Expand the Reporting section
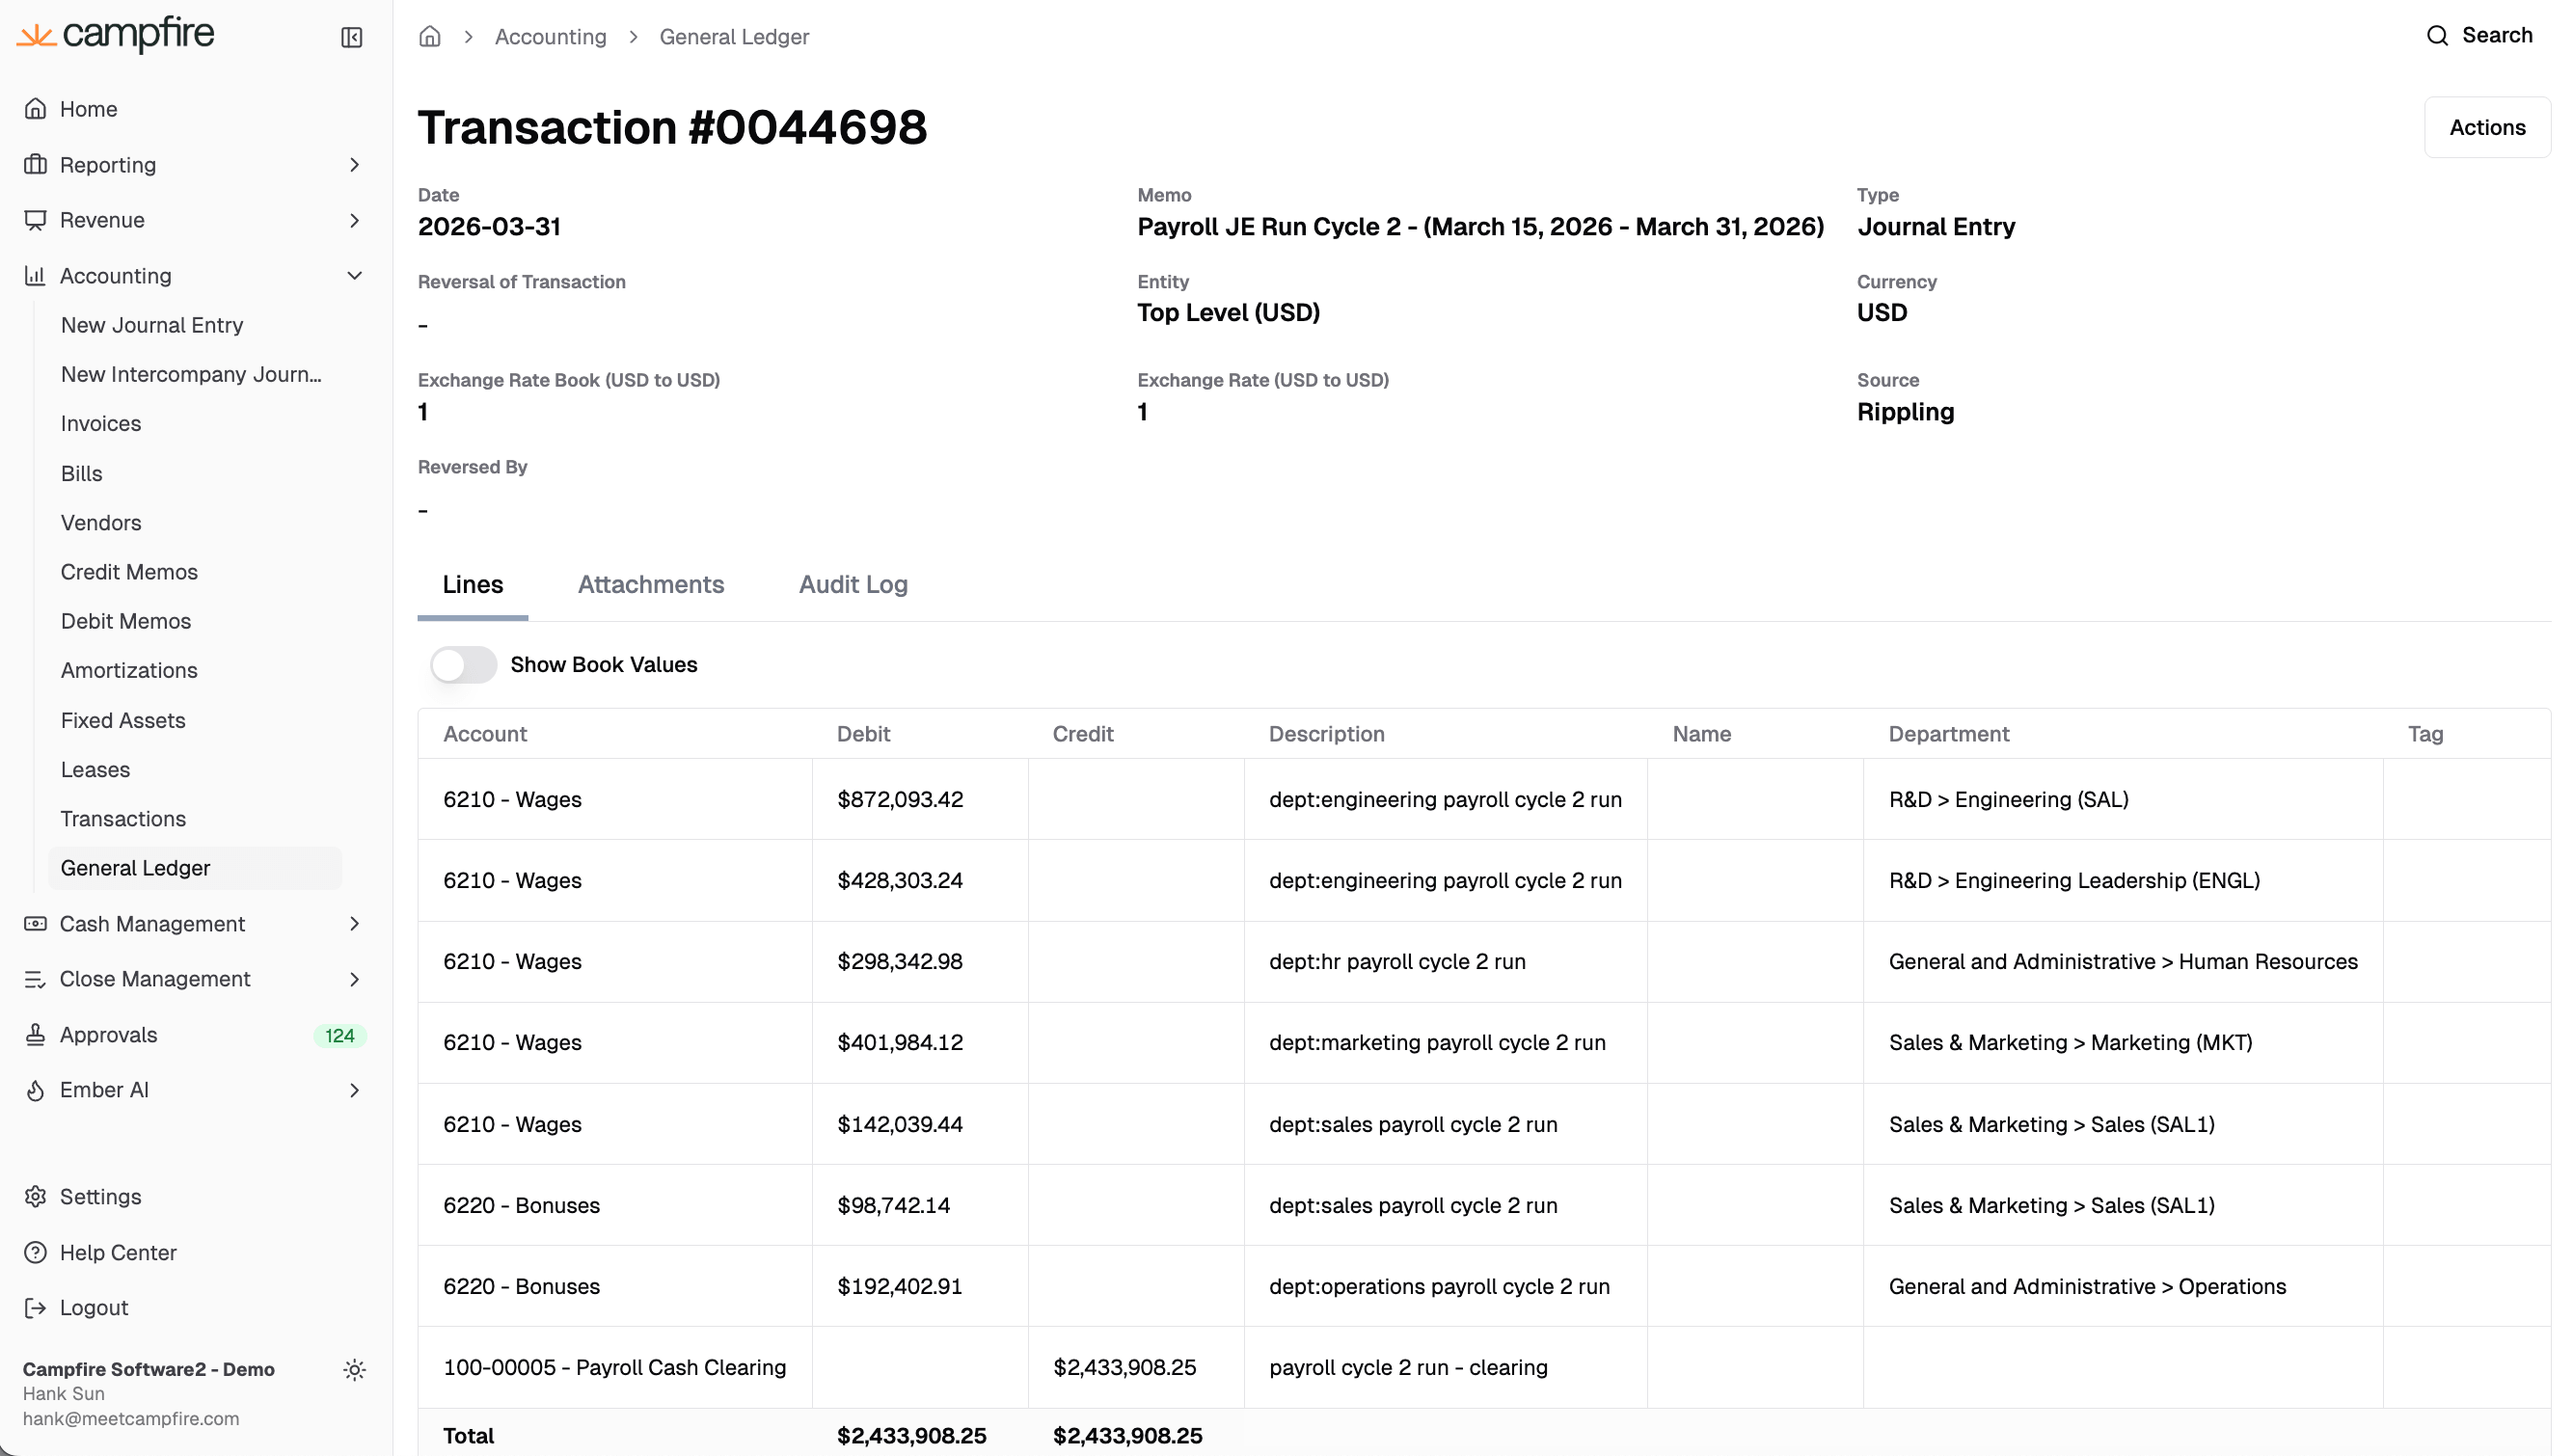2573x1456 pixels. 355,164
